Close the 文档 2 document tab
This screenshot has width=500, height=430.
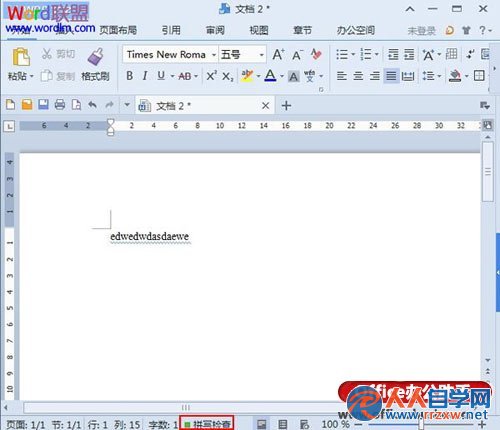(265, 106)
